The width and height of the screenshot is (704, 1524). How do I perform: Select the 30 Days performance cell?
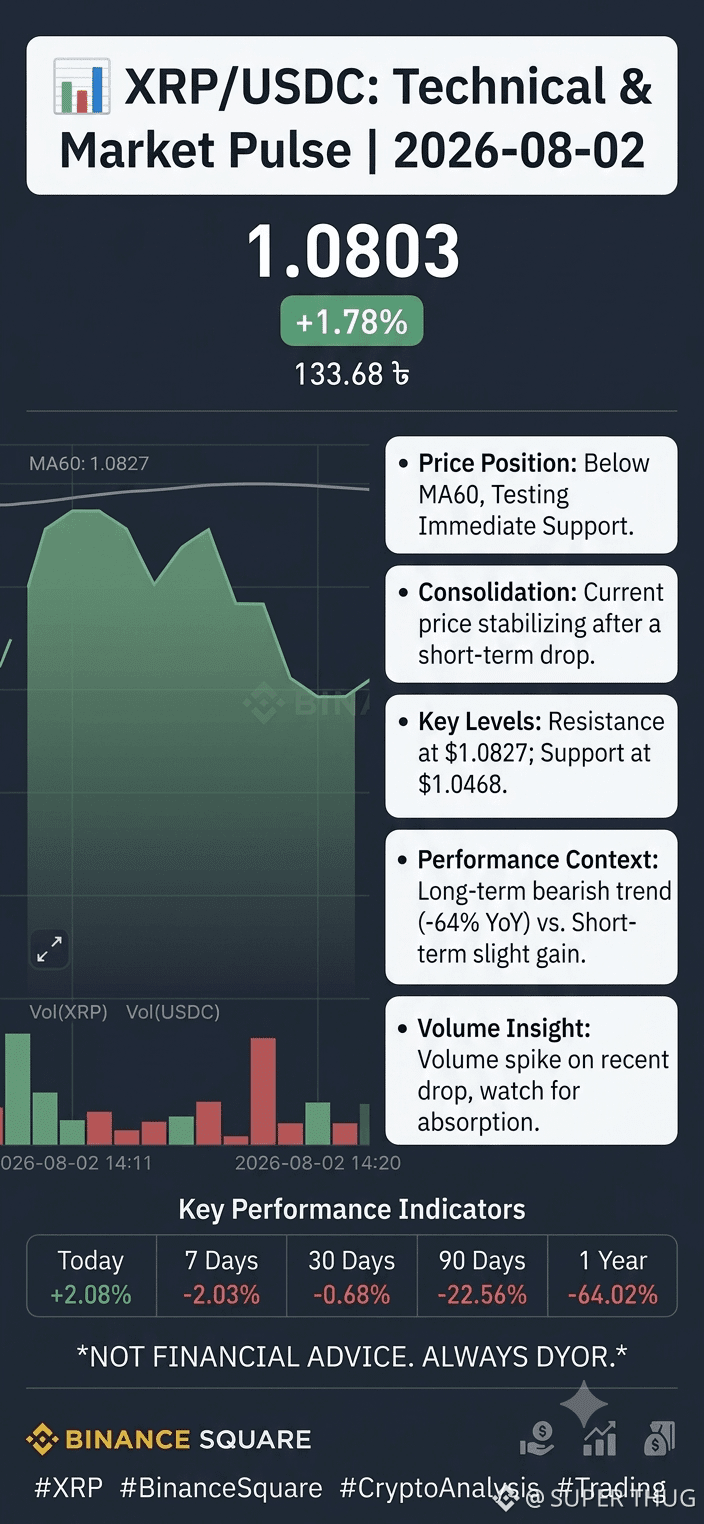click(351, 1277)
